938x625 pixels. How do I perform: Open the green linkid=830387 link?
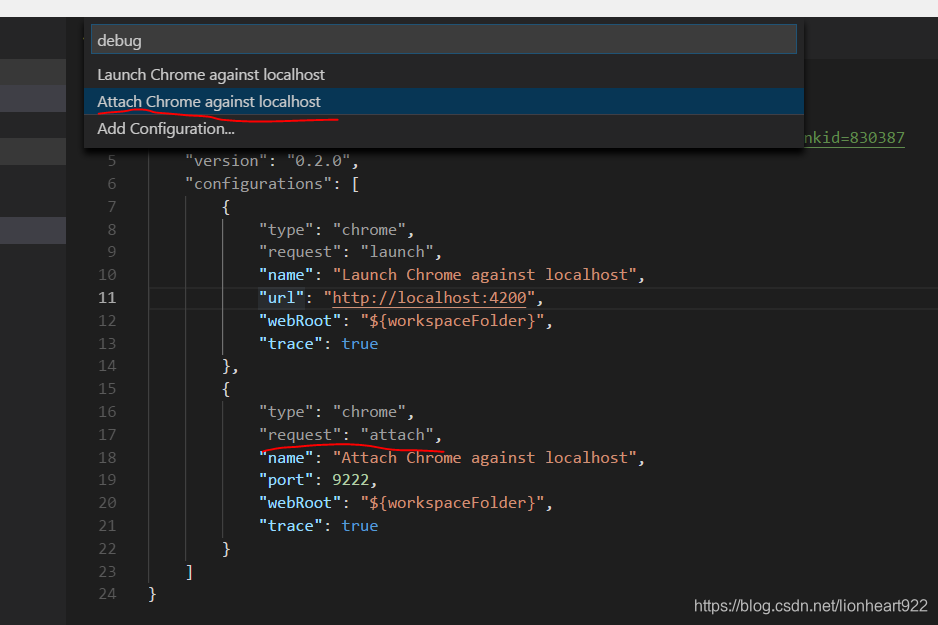point(854,138)
